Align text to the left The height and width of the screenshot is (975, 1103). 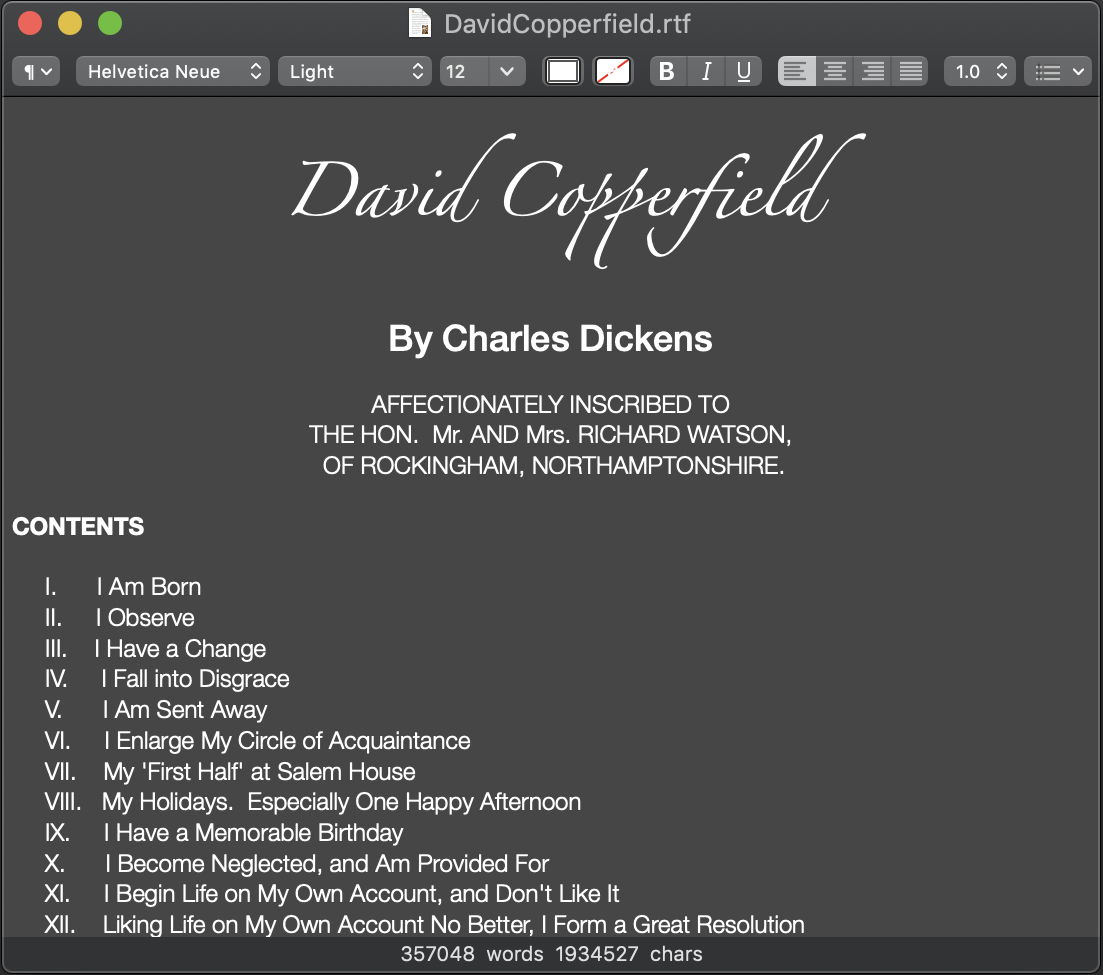[x=796, y=72]
